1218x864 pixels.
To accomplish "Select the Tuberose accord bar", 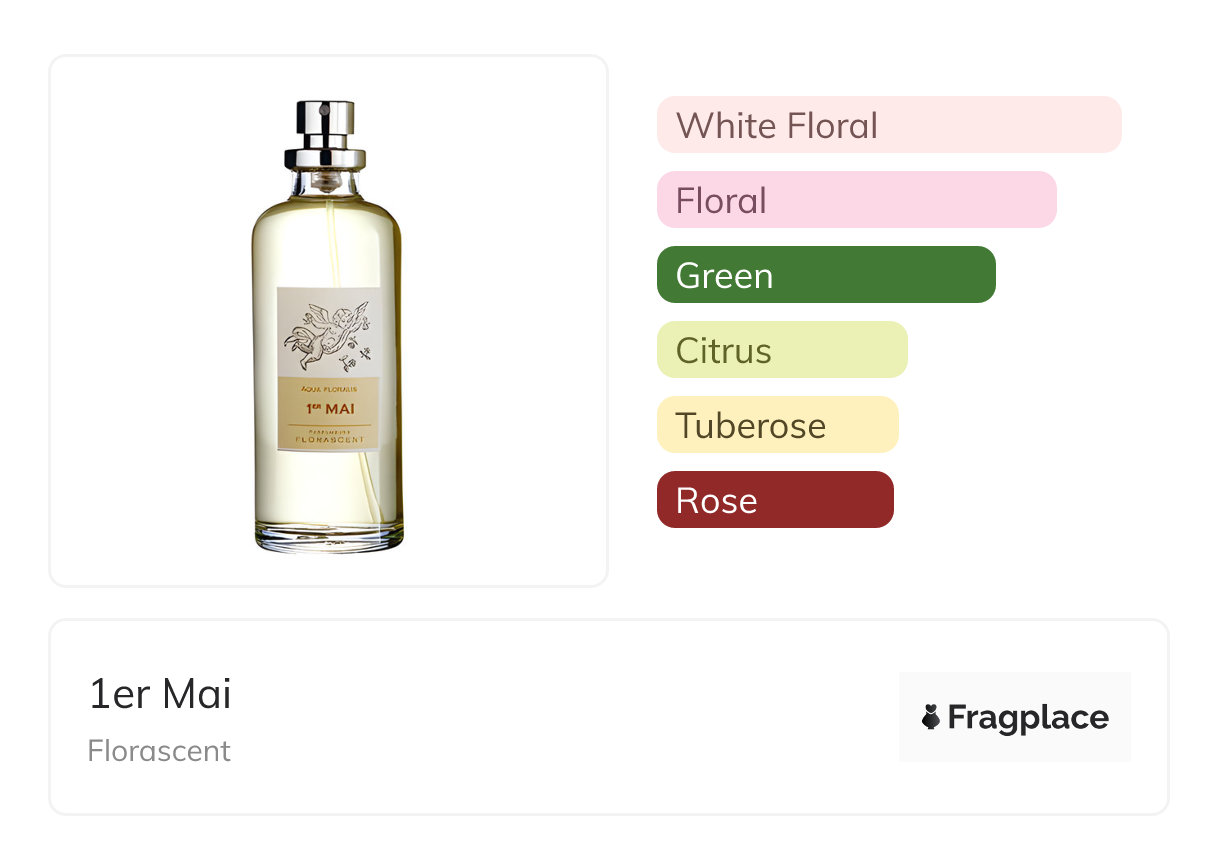I will coord(777,425).
